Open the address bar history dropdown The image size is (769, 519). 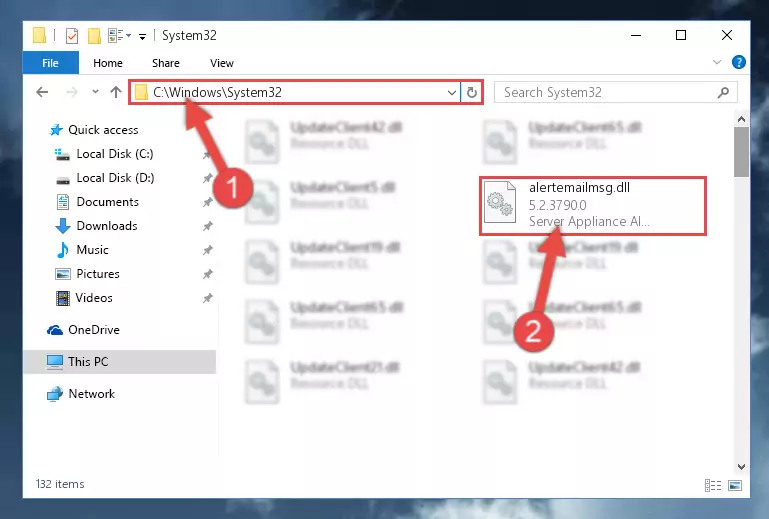[452, 92]
